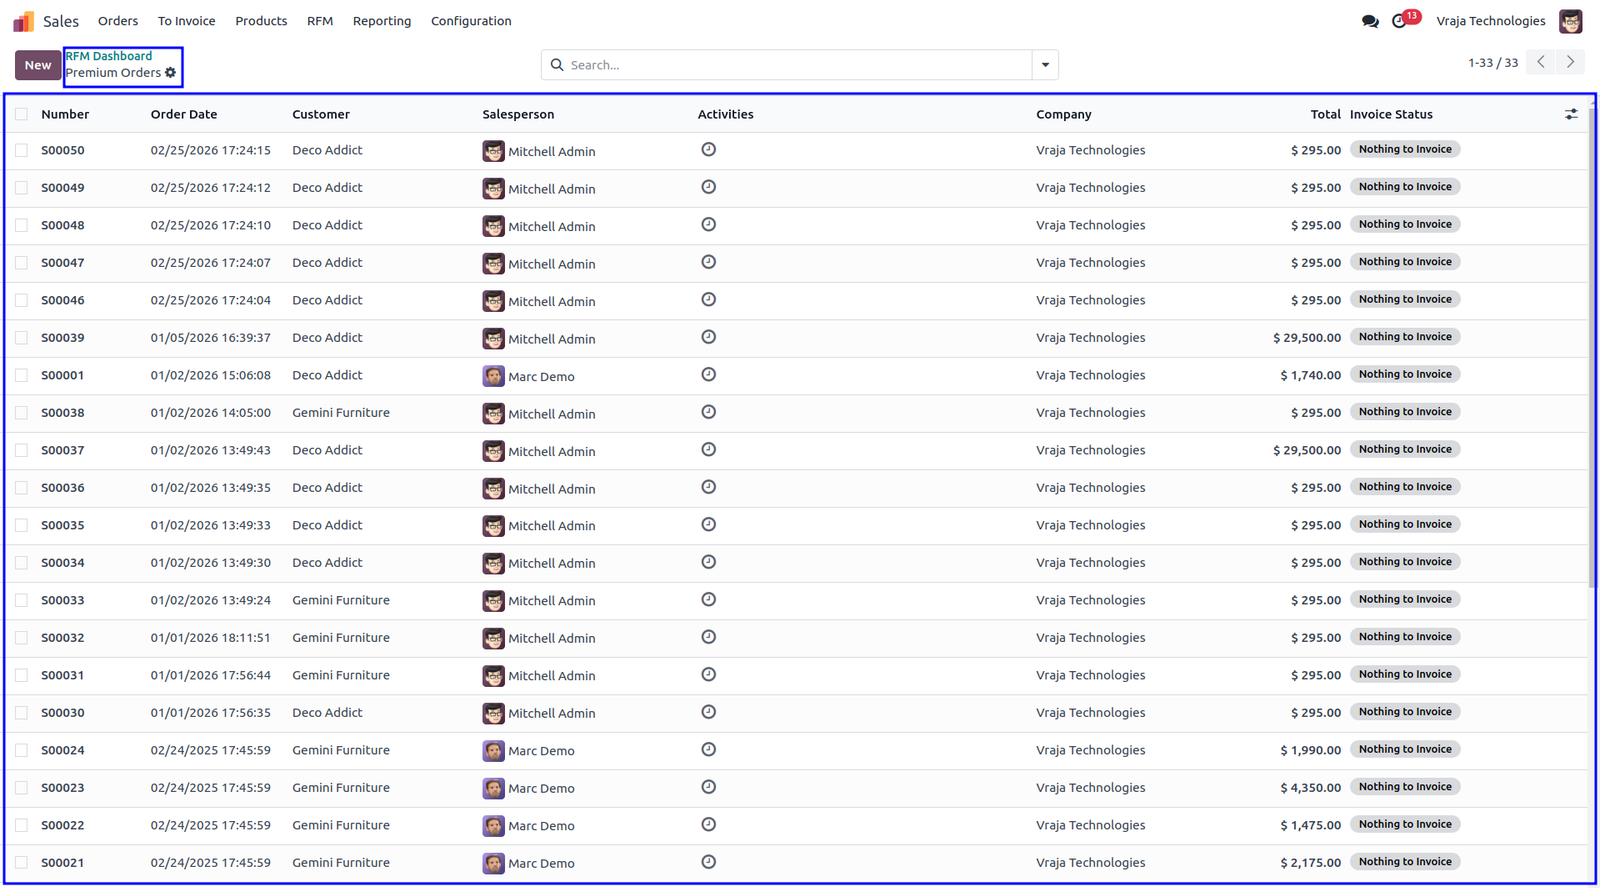
Task: Open optional columns adjust icon
Action: (x=1571, y=114)
